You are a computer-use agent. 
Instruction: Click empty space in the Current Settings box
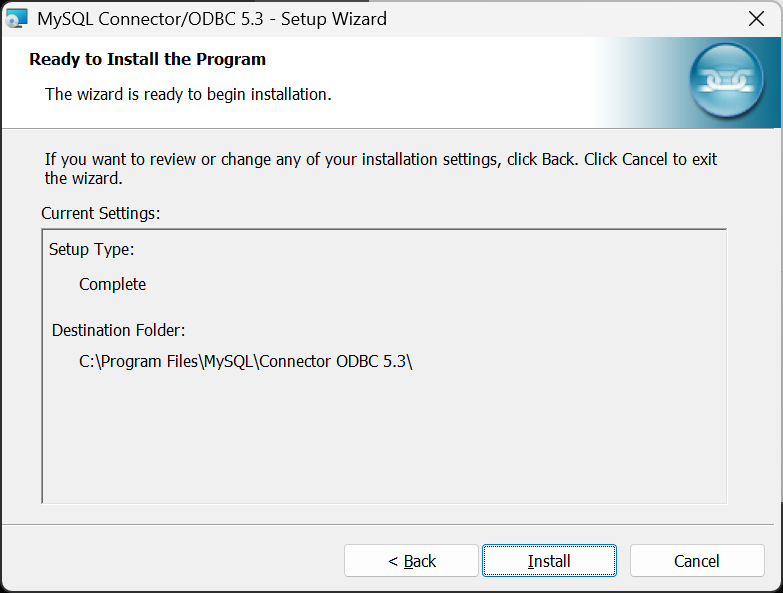[x=384, y=440]
